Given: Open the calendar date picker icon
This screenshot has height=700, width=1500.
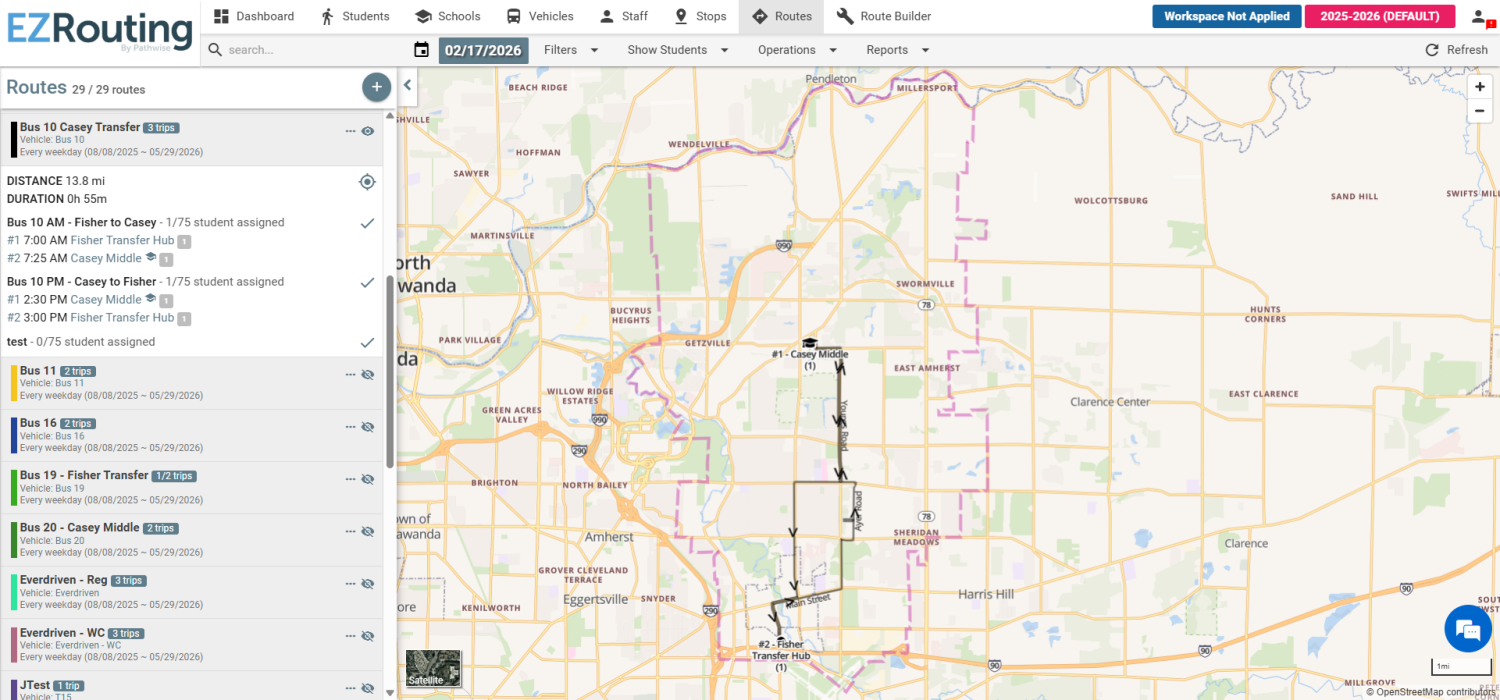Looking at the screenshot, I should click(421, 50).
